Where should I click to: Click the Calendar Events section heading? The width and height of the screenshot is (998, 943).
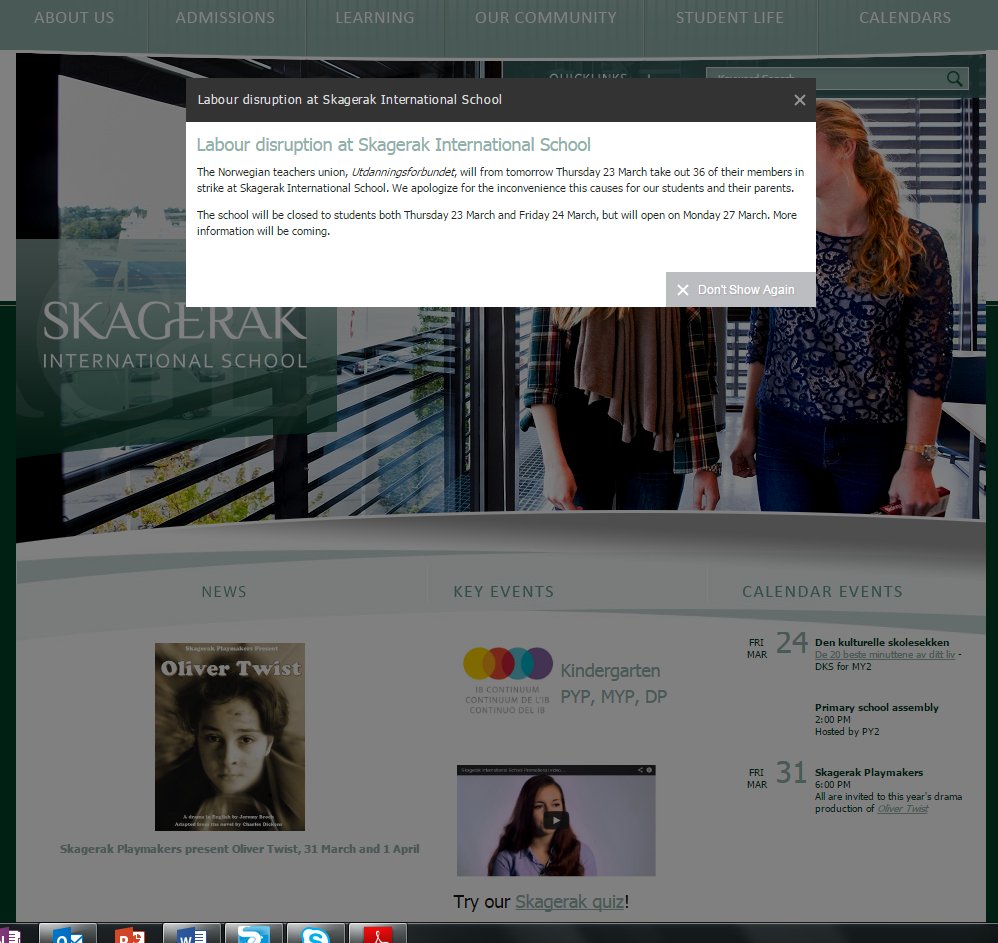point(822,592)
